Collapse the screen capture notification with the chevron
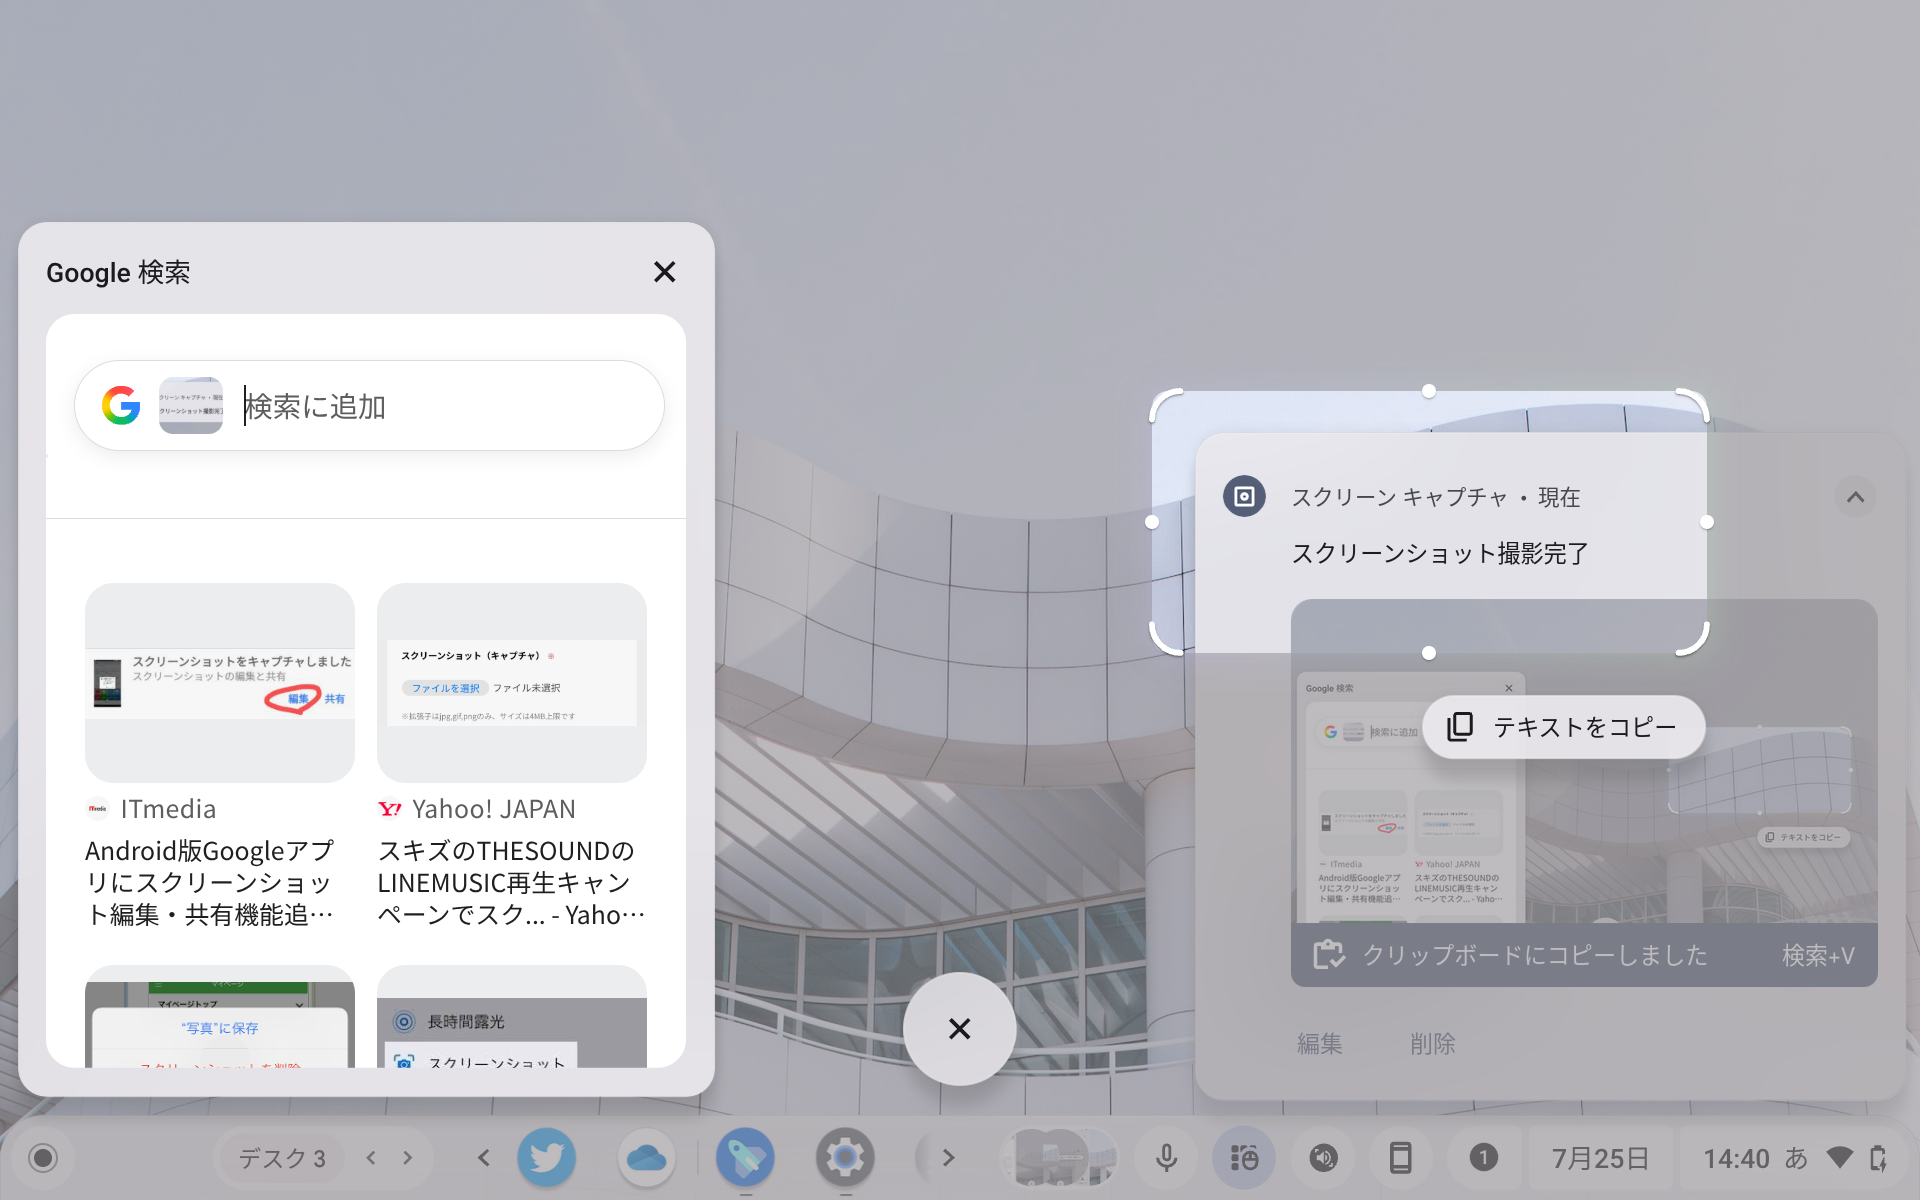Screen dimensions: 1920x1200 tap(1856, 496)
